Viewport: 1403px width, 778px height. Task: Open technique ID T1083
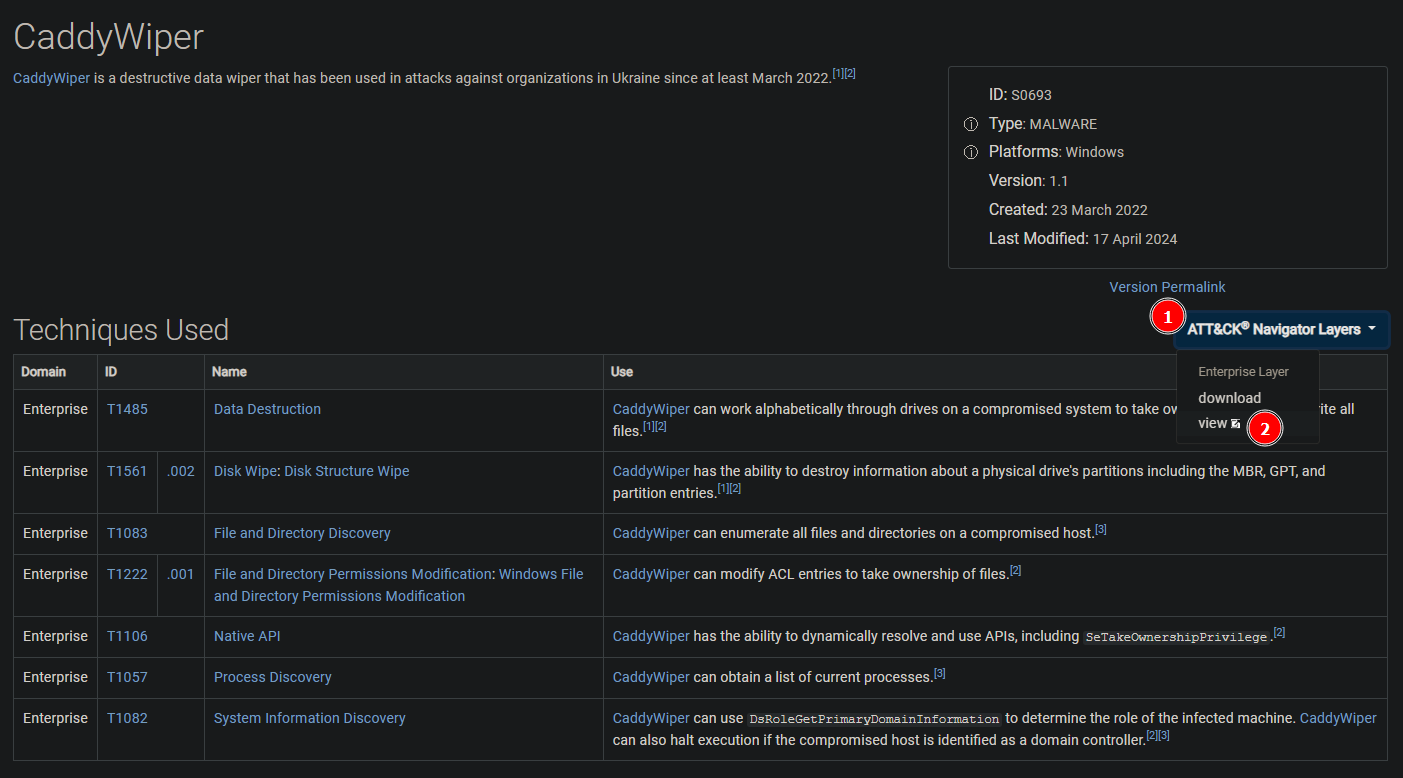coord(127,533)
